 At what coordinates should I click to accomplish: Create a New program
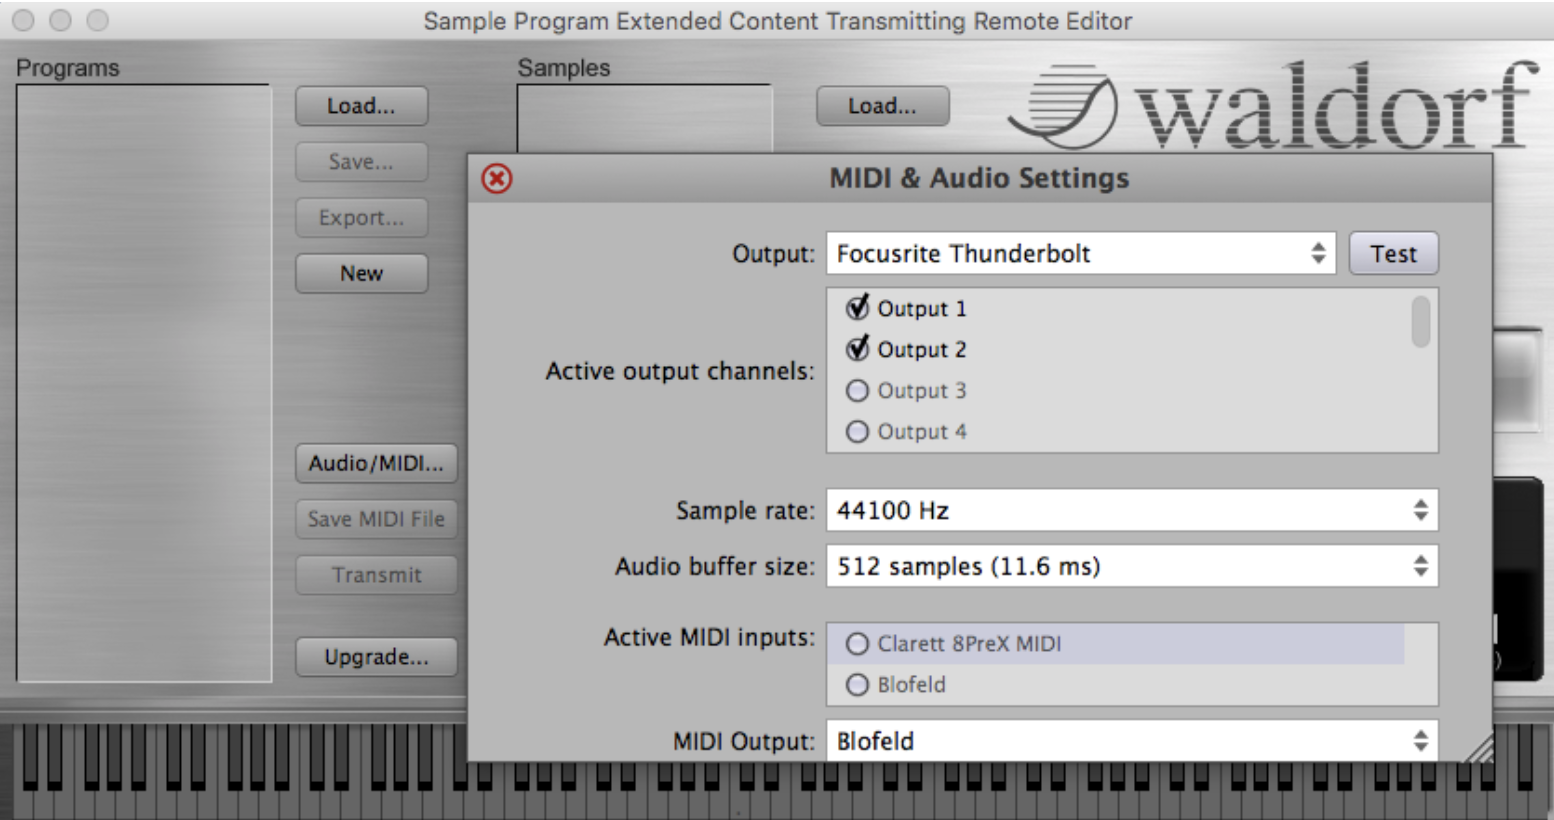pyautogui.click(x=361, y=273)
